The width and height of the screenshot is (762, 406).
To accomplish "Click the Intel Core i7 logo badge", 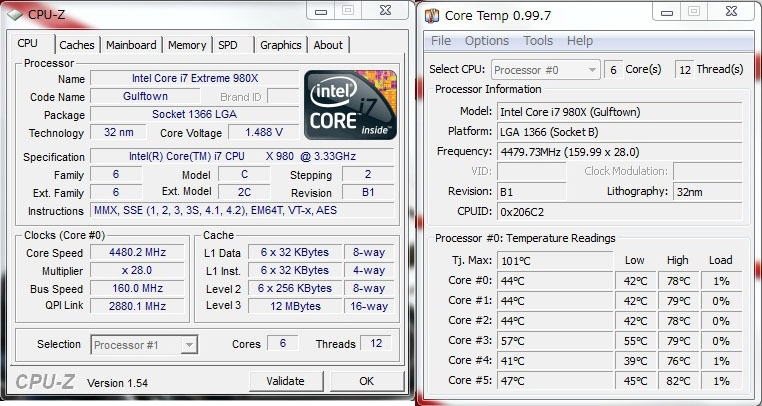I will pos(350,105).
